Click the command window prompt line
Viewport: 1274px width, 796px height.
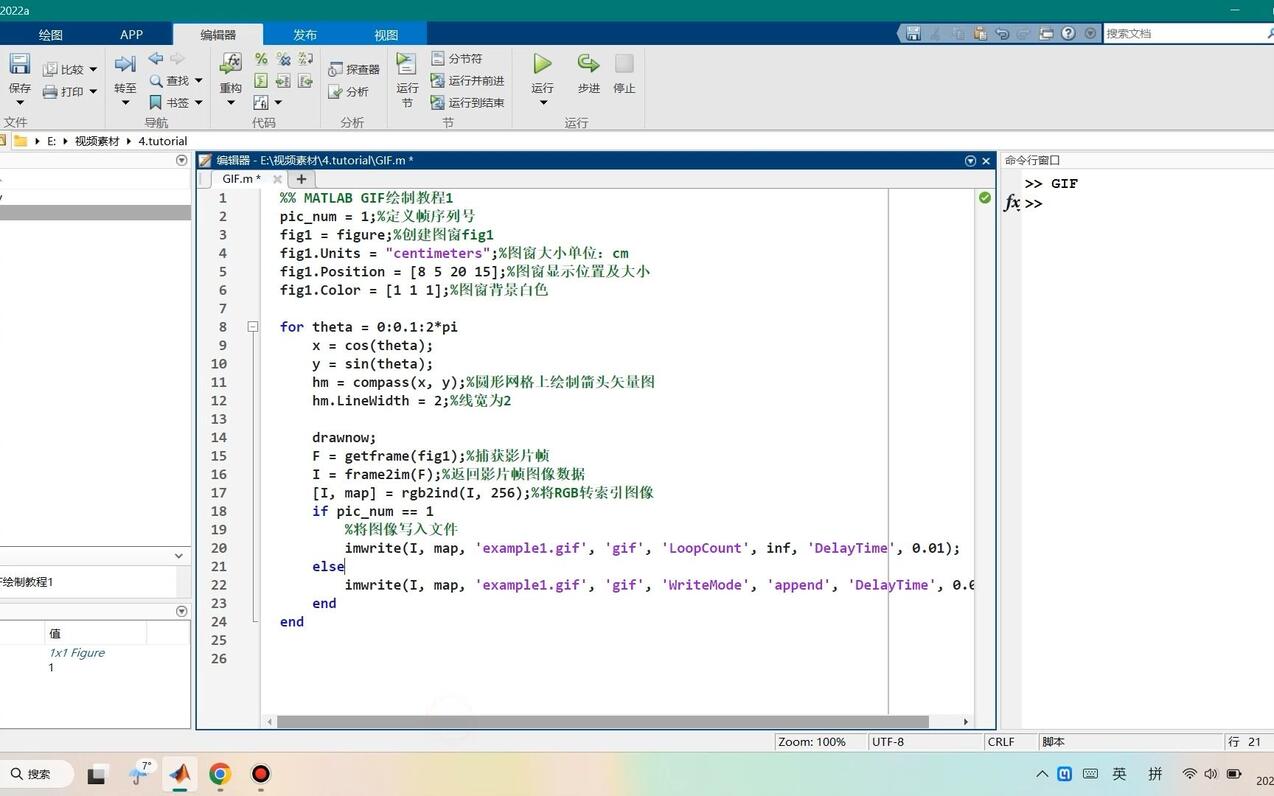click(x=1034, y=203)
